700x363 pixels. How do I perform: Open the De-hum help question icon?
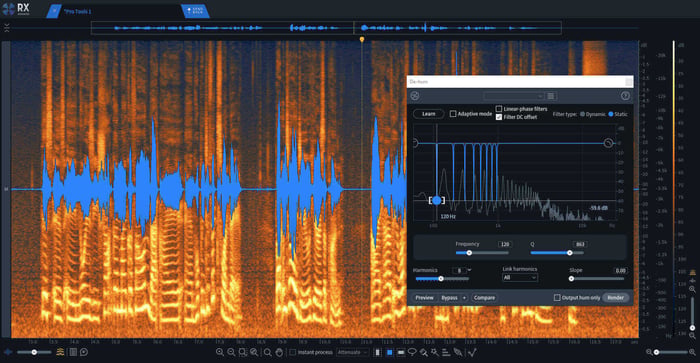pos(625,96)
